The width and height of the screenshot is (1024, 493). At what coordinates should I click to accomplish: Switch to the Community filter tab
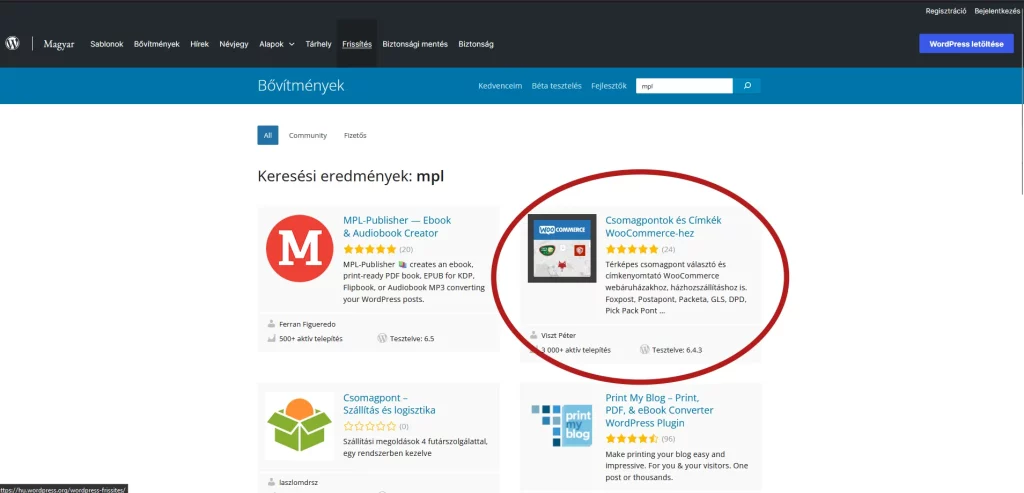click(308, 135)
